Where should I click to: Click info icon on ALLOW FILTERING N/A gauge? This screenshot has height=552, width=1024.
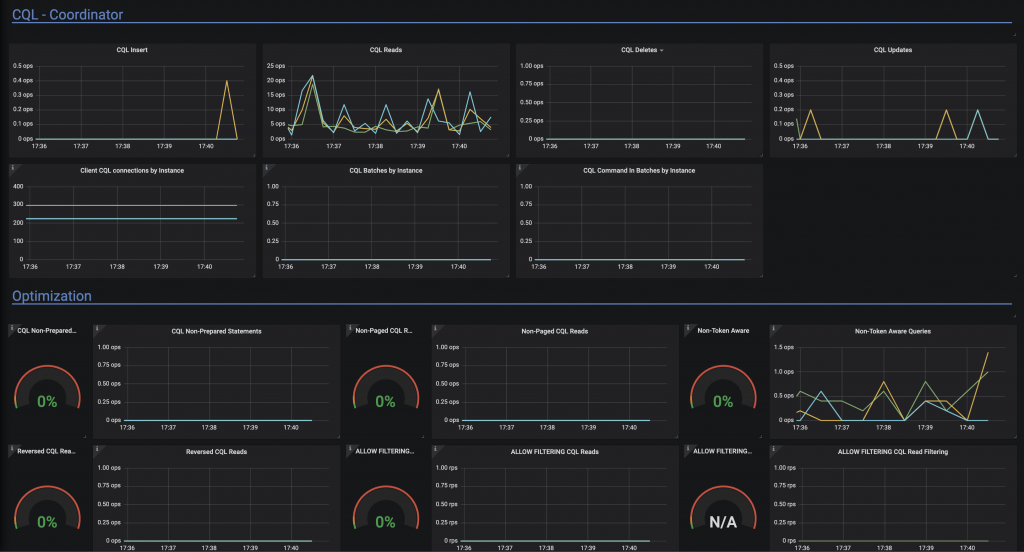tap(688, 449)
